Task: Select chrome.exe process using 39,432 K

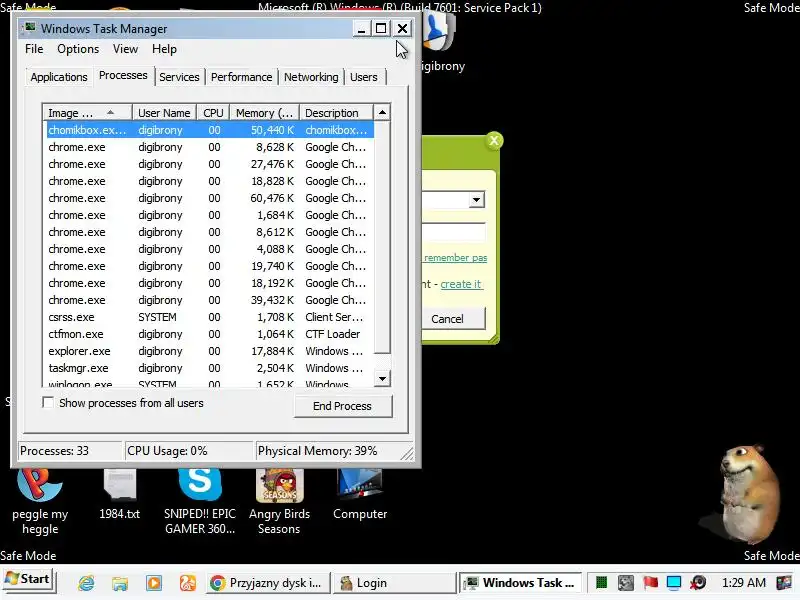Action: [210, 300]
